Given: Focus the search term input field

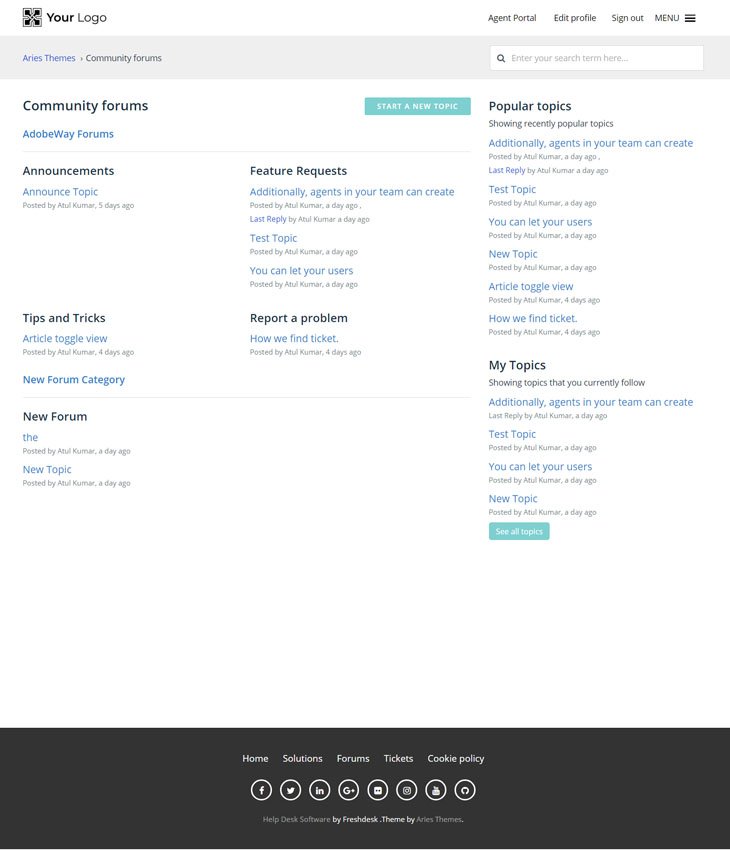Looking at the screenshot, I should click(x=603, y=58).
